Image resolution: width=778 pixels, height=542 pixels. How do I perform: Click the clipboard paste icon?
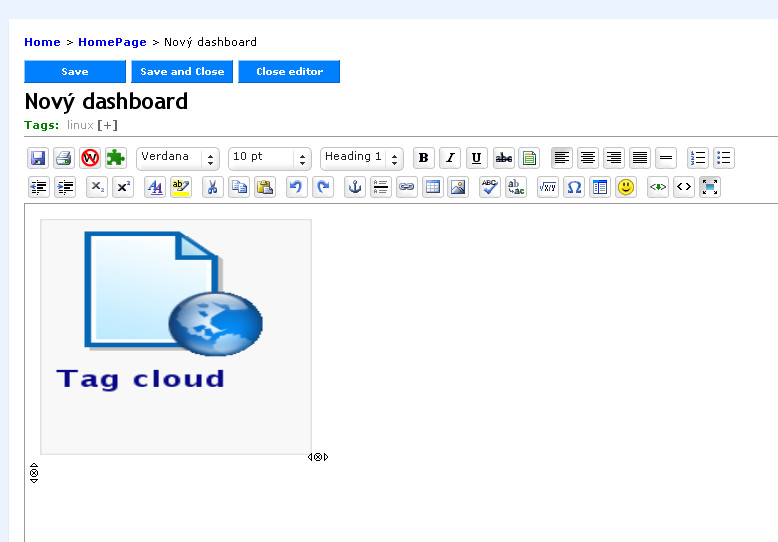point(265,187)
